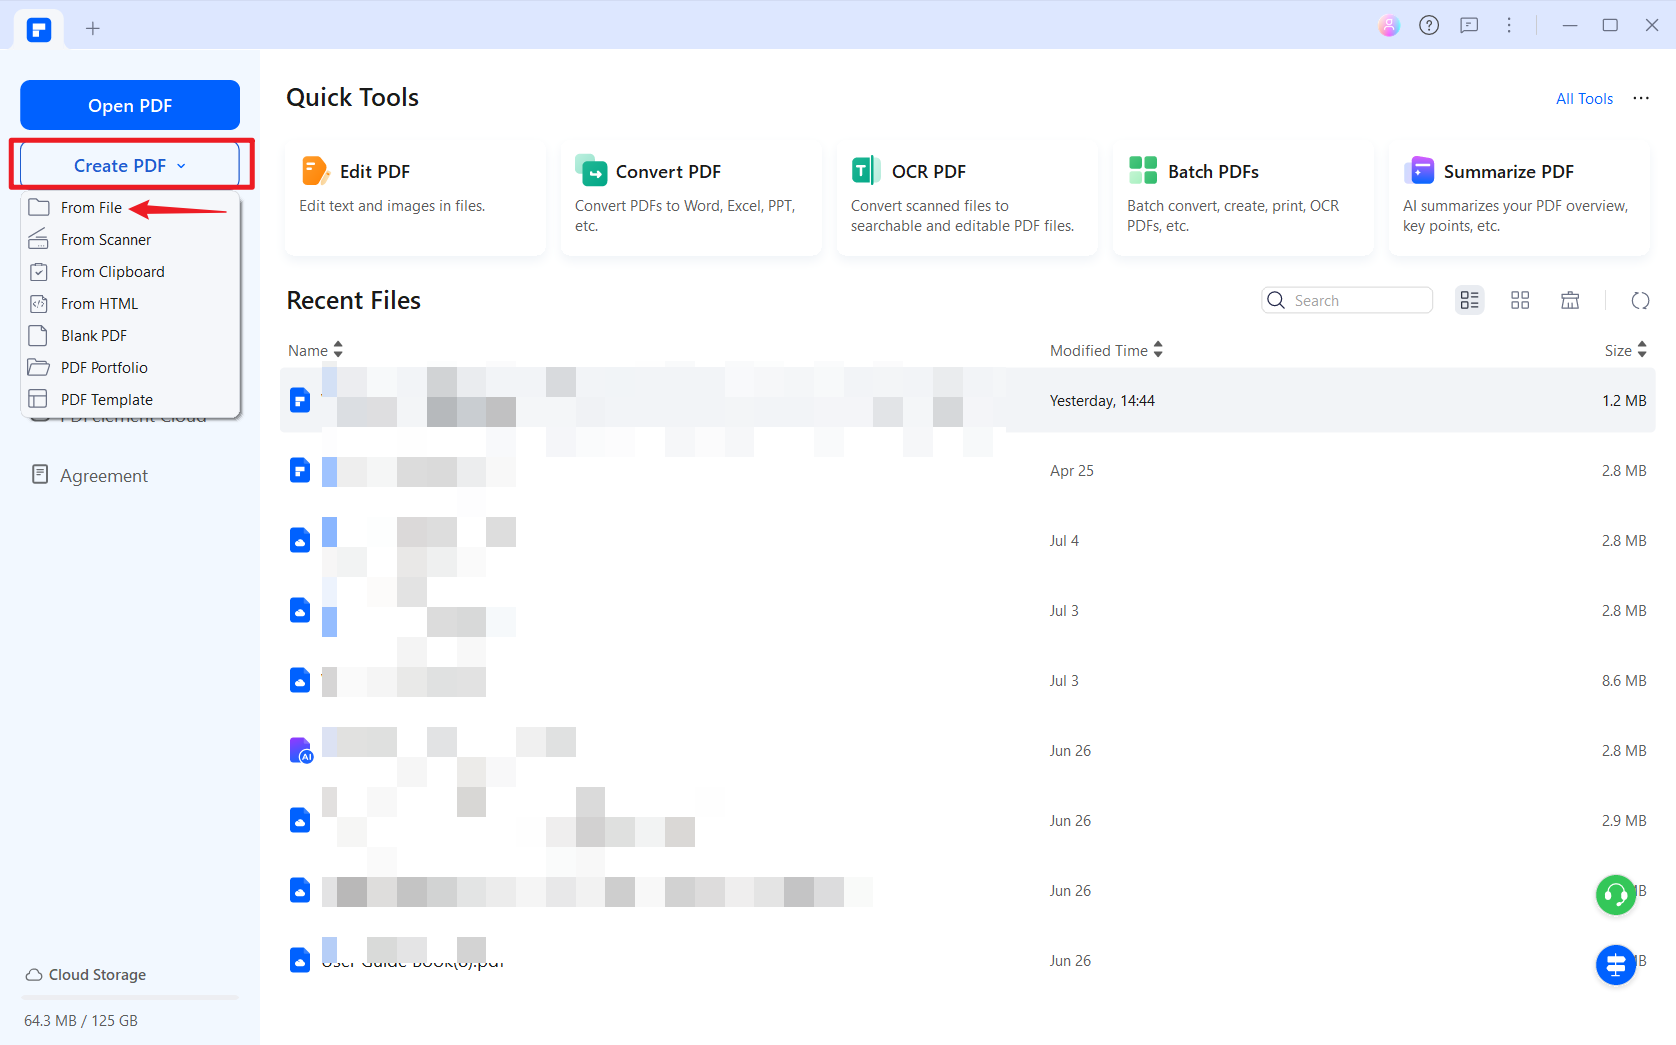Click the AI file icon in first Jun 26 row
1676x1045 pixels.
301,750
